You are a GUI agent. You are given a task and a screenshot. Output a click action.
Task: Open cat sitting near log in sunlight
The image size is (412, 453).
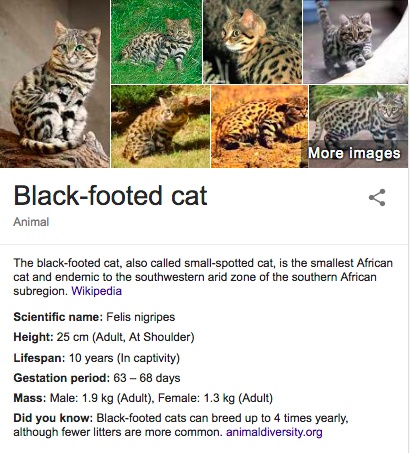point(160,126)
